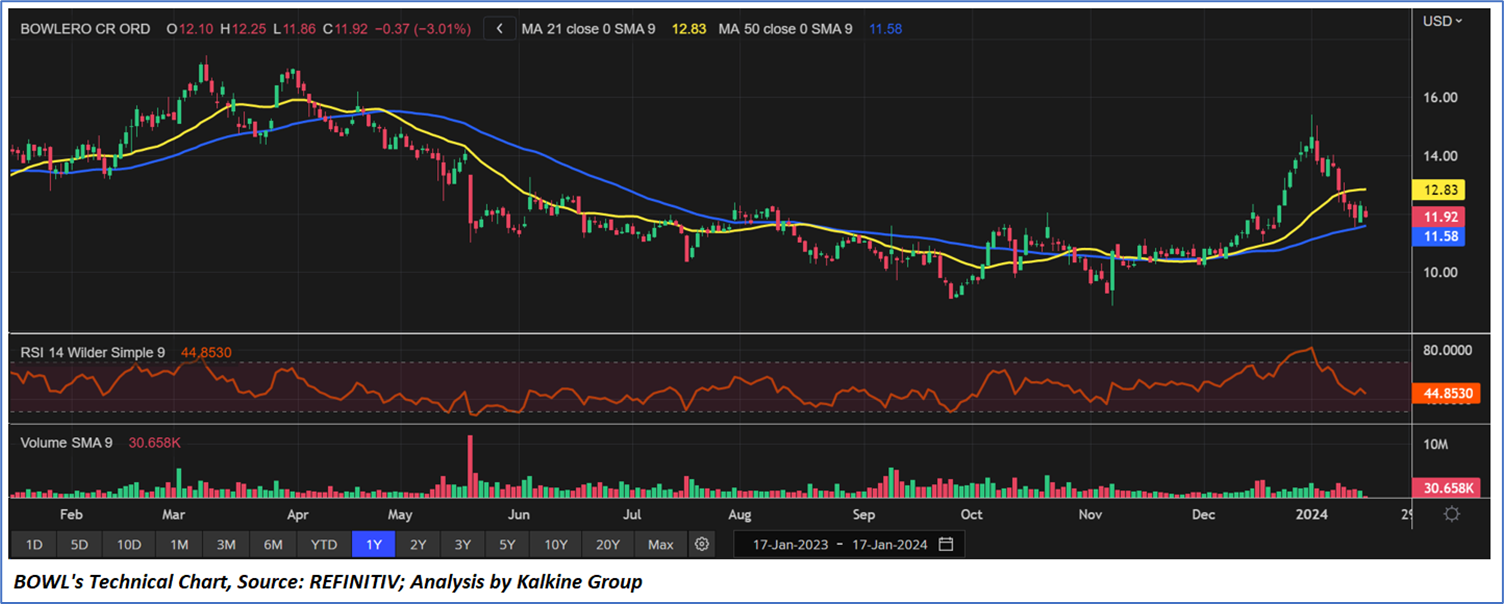The width and height of the screenshot is (1504, 604).
Task: Click the 14.00 price axis label
Action: [x=1440, y=156]
